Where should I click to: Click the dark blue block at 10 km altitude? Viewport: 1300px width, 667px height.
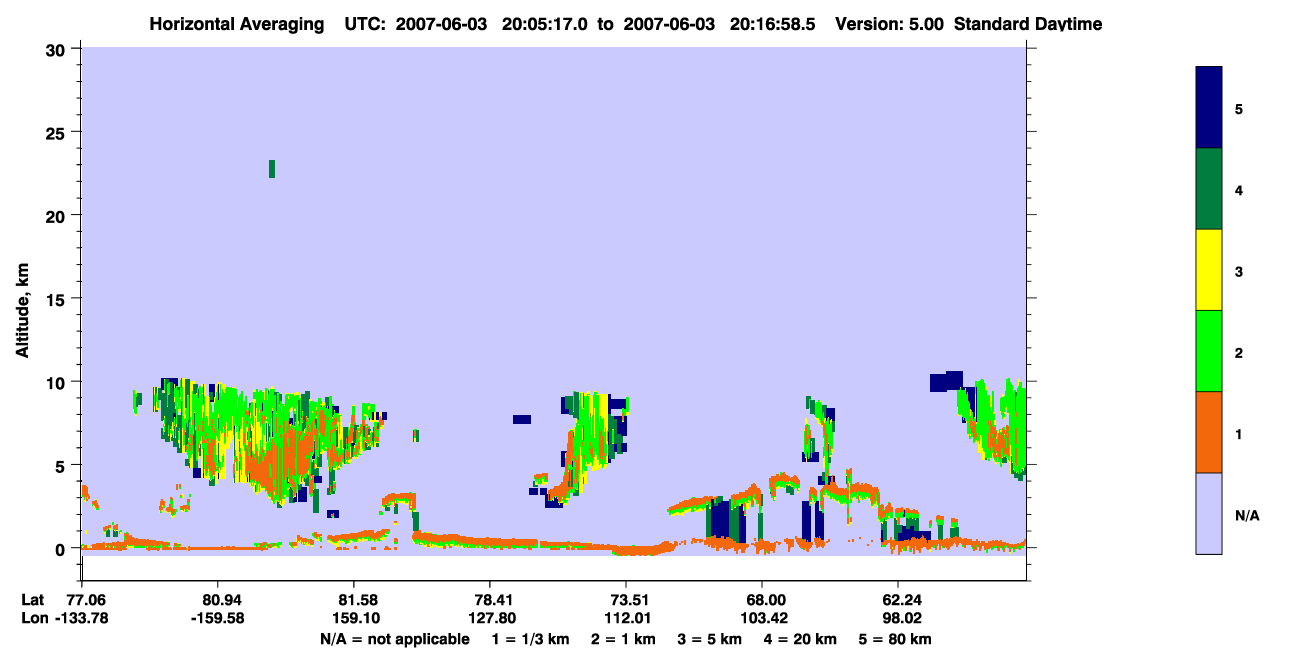click(x=946, y=381)
